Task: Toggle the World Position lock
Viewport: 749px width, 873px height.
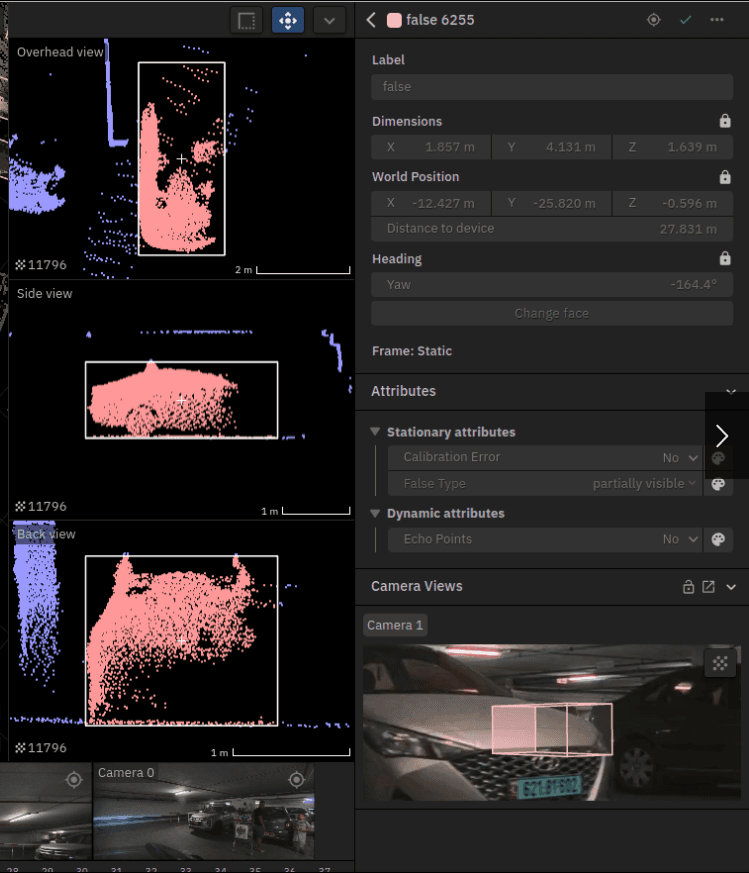Action: pyautogui.click(x=724, y=177)
